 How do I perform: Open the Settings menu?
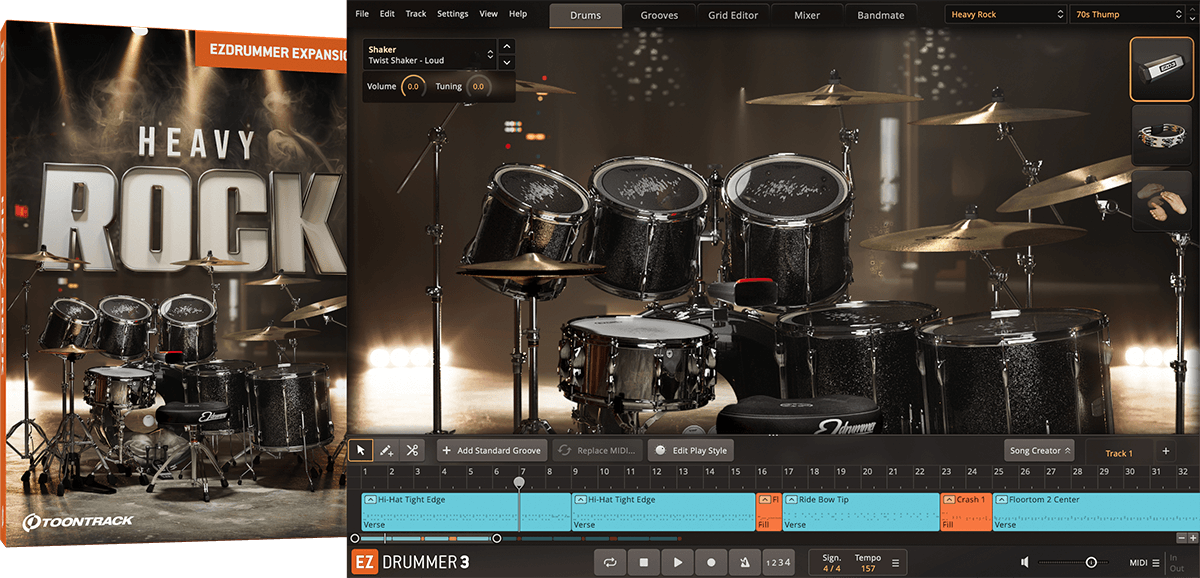click(452, 14)
